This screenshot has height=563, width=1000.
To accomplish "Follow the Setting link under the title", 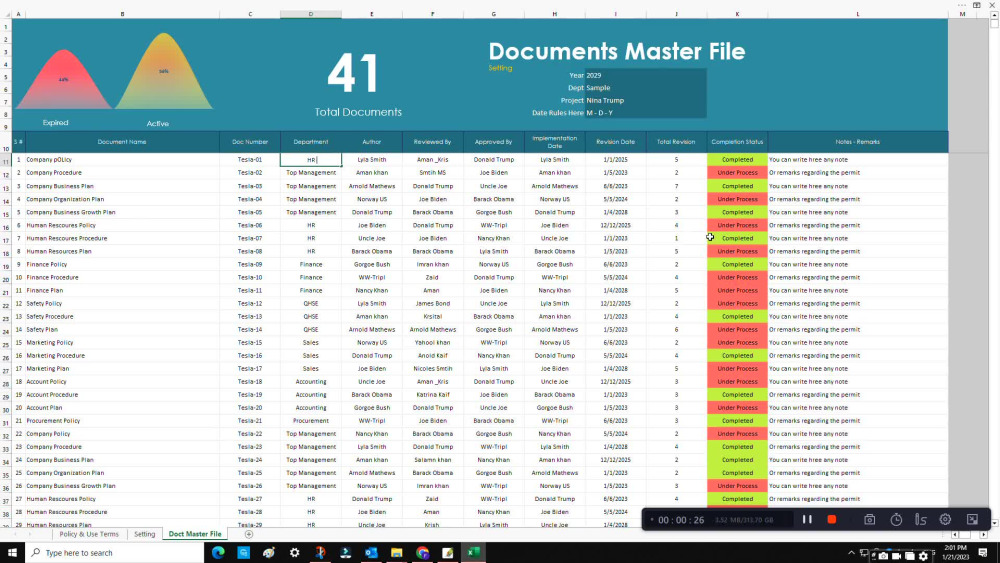I will [500, 68].
